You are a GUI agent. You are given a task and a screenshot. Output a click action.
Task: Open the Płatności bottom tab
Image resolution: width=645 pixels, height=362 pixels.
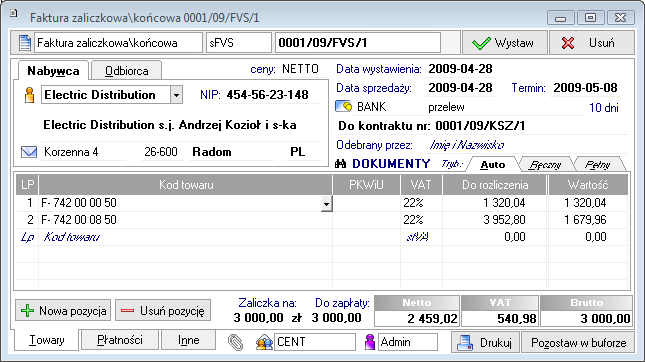coord(120,340)
